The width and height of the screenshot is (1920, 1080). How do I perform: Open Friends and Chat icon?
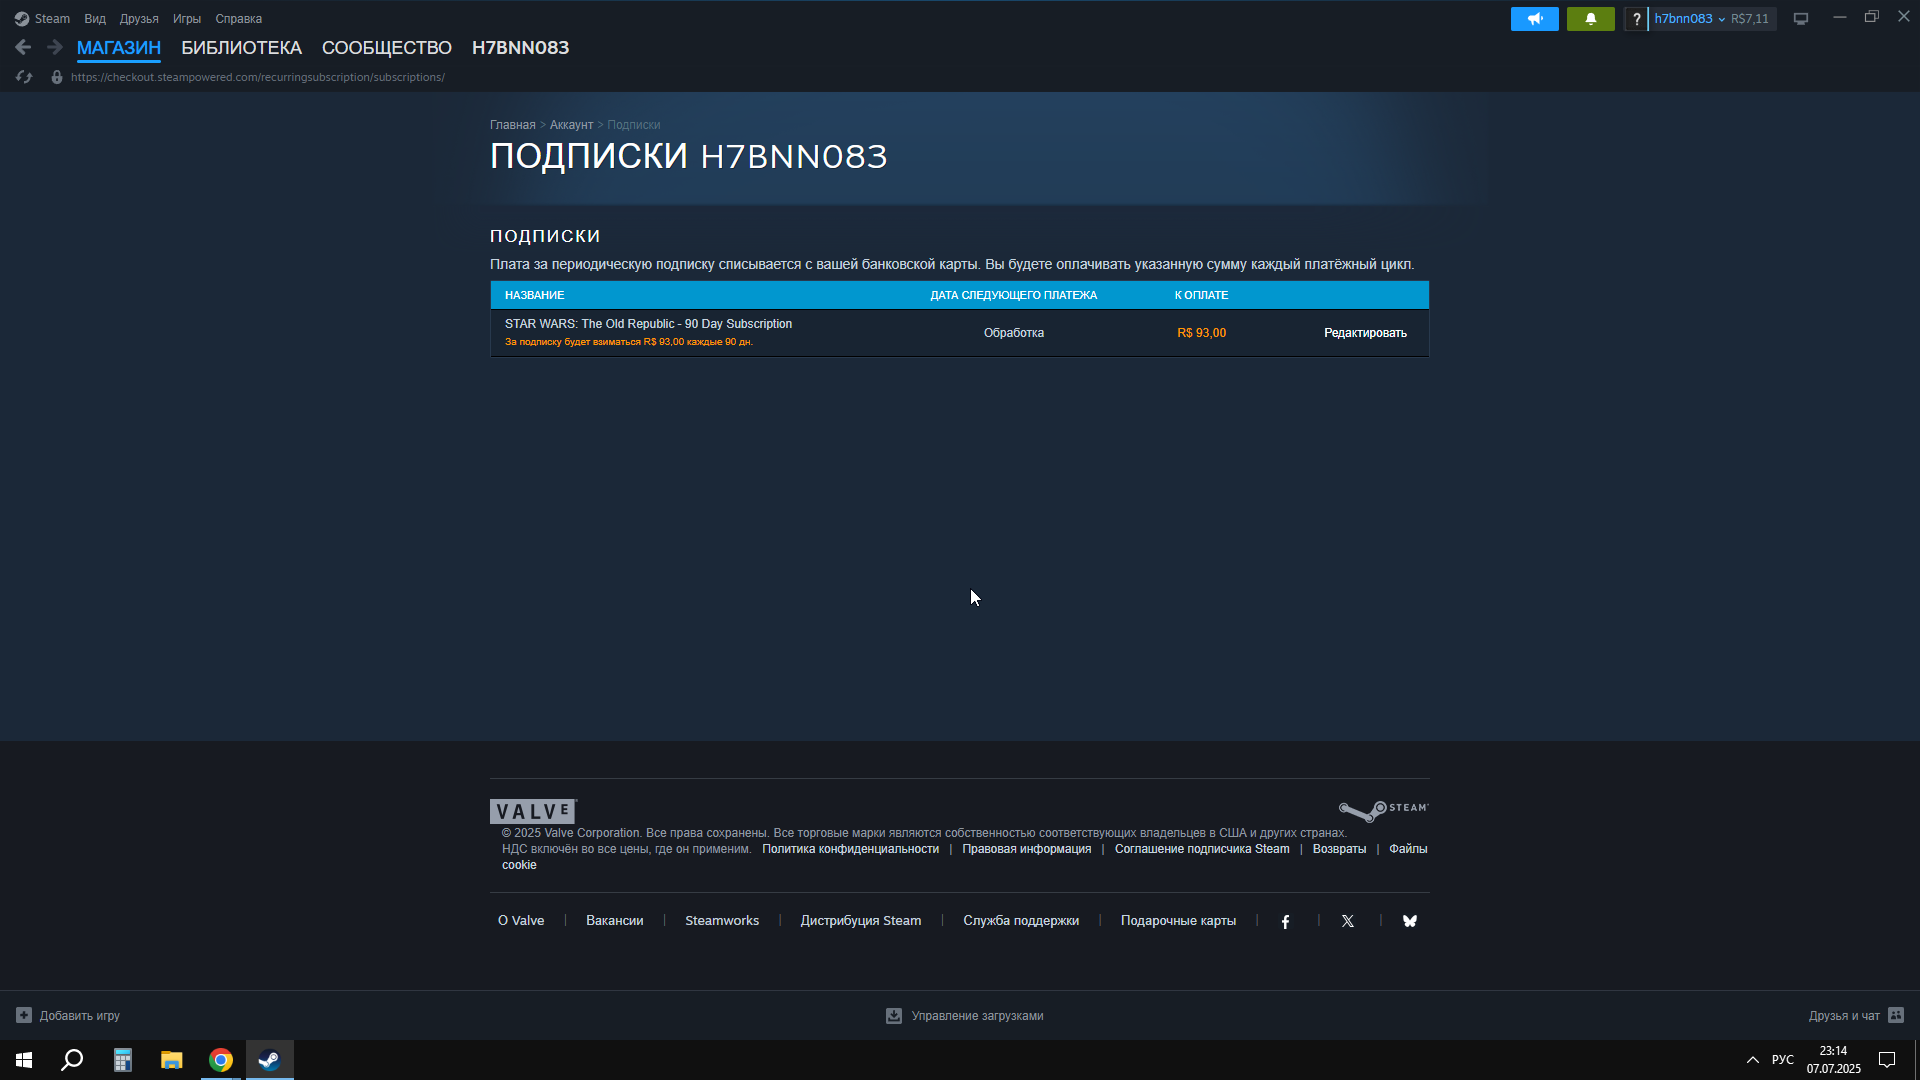tap(1896, 1015)
